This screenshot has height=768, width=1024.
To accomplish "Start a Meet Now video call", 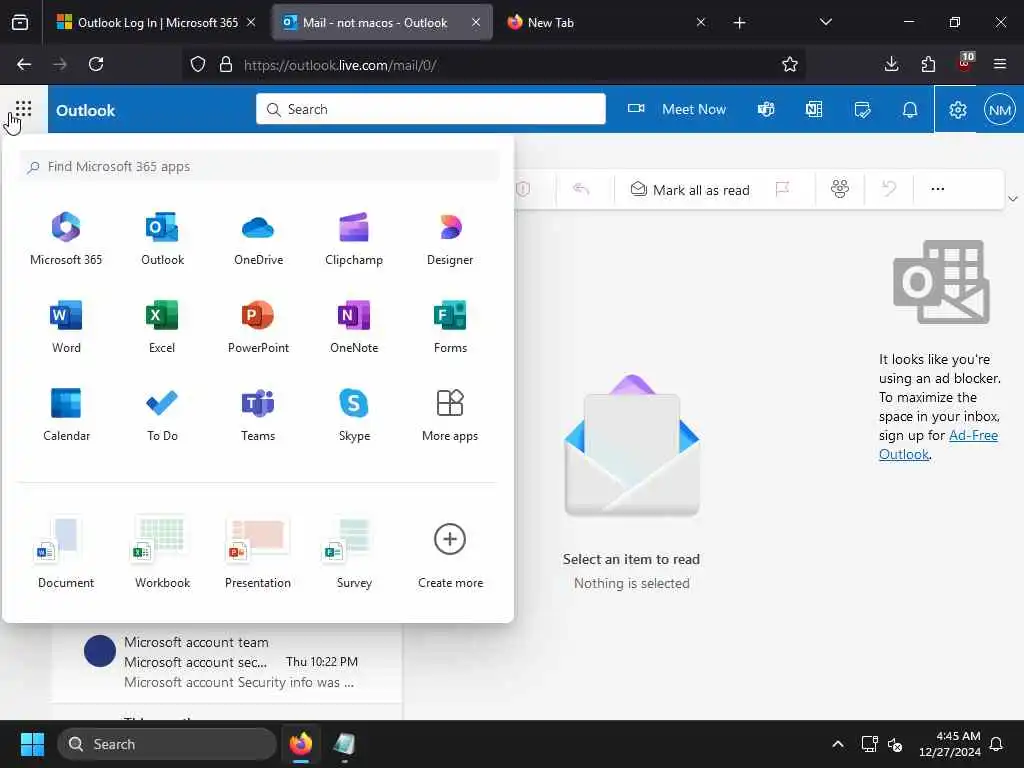I will (677, 109).
